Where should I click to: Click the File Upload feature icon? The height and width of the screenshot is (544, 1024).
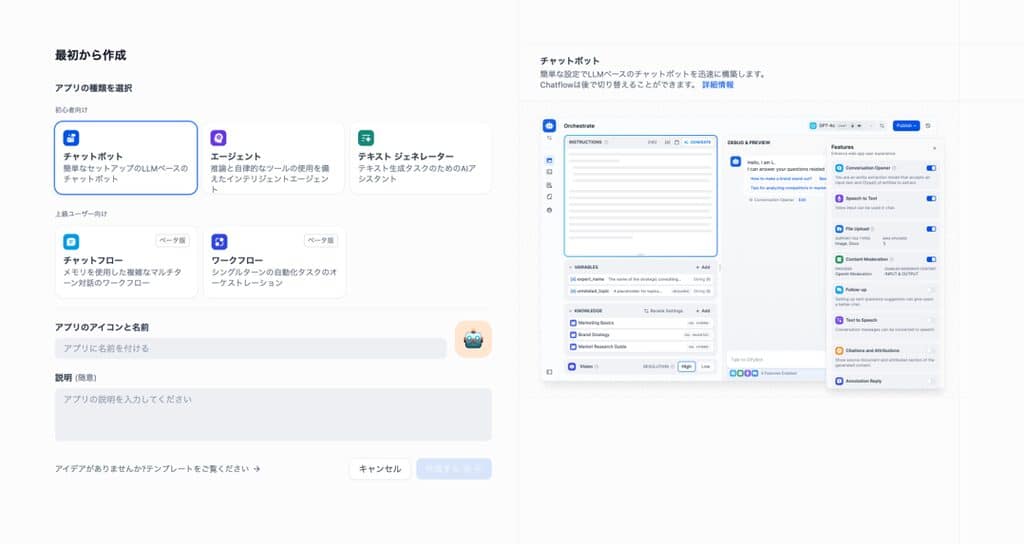[x=839, y=229]
